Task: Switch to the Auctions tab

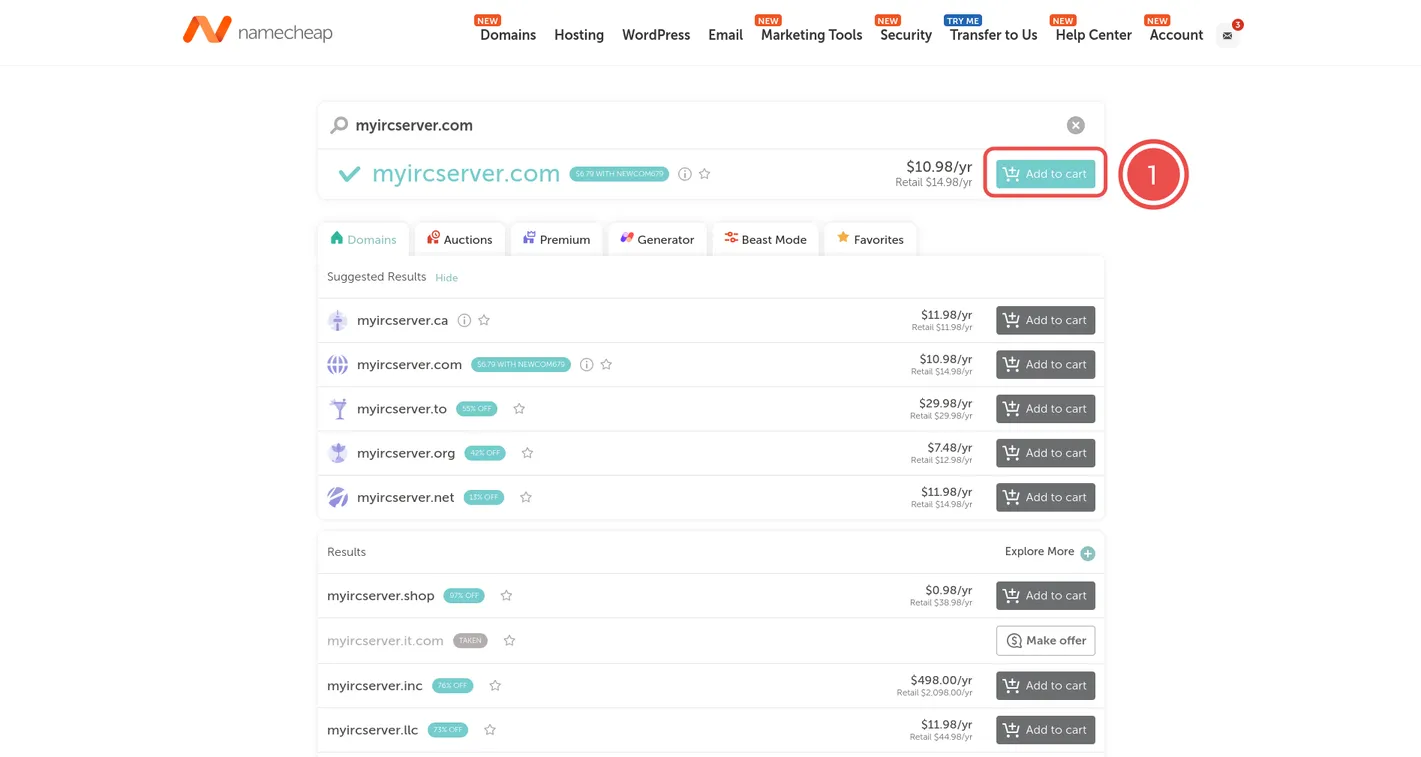Action: point(459,240)
